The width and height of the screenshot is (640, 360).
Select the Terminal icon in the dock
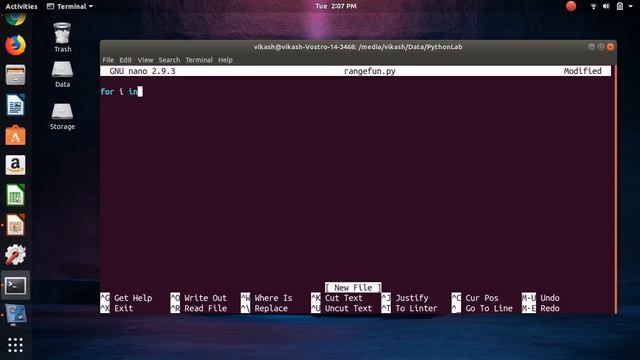tap(16, 285)
